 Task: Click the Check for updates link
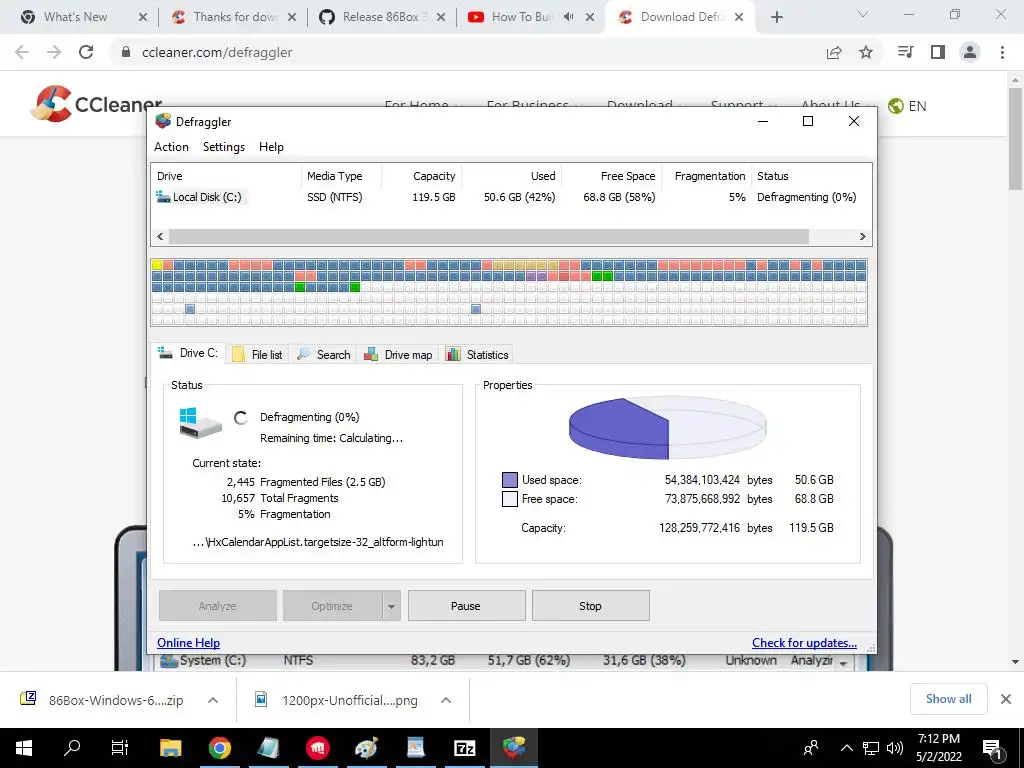pyautogui.click(x=804, y=643)
